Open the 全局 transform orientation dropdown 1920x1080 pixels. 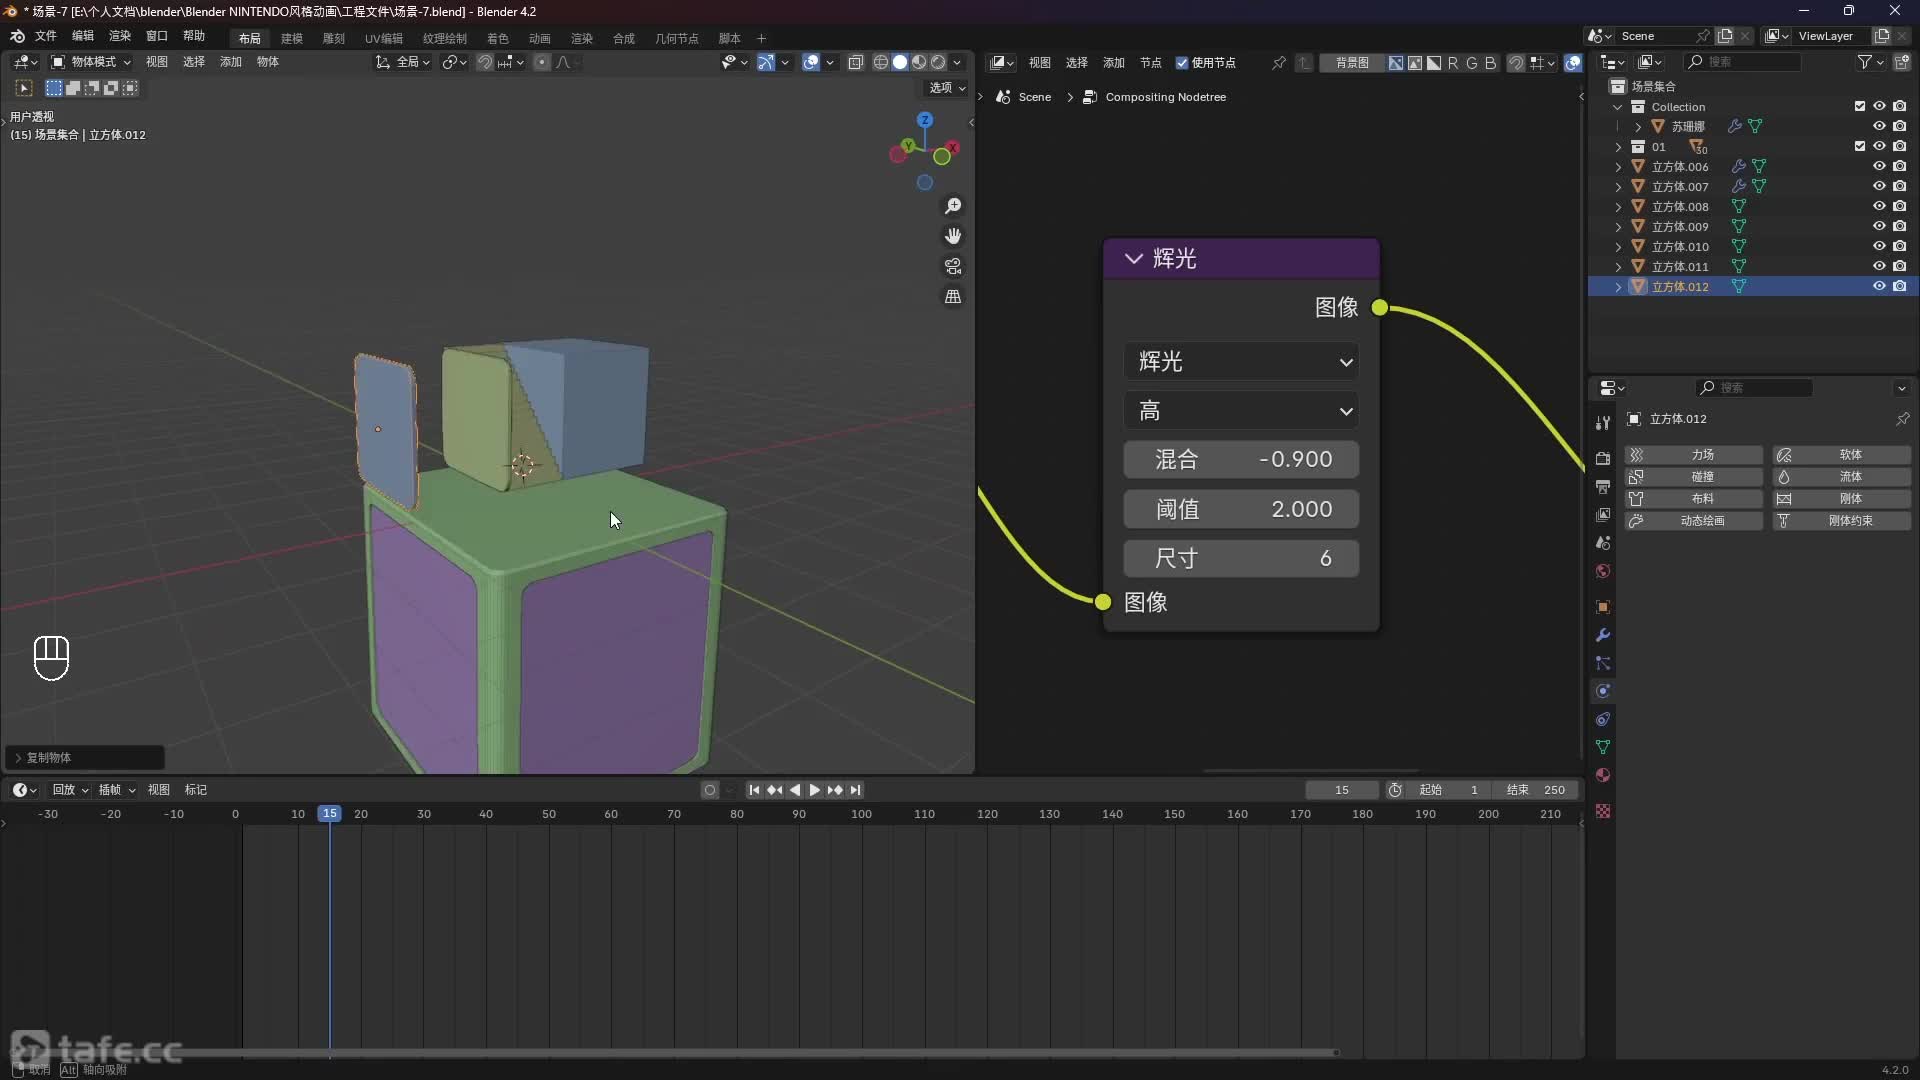(402, 62)
